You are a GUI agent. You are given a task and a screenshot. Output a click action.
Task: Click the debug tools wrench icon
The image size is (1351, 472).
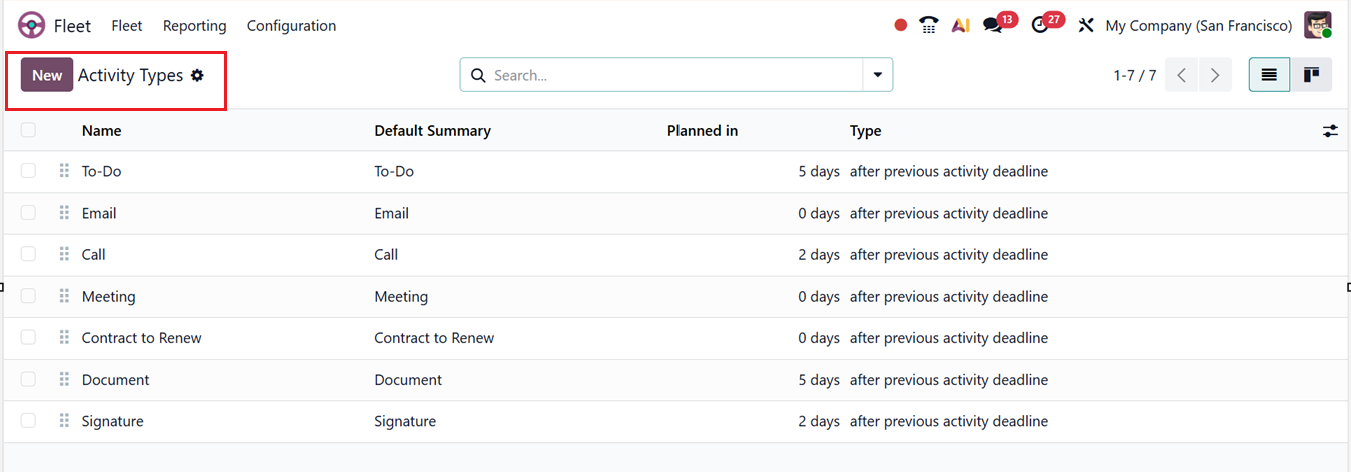click(1086, 25)
